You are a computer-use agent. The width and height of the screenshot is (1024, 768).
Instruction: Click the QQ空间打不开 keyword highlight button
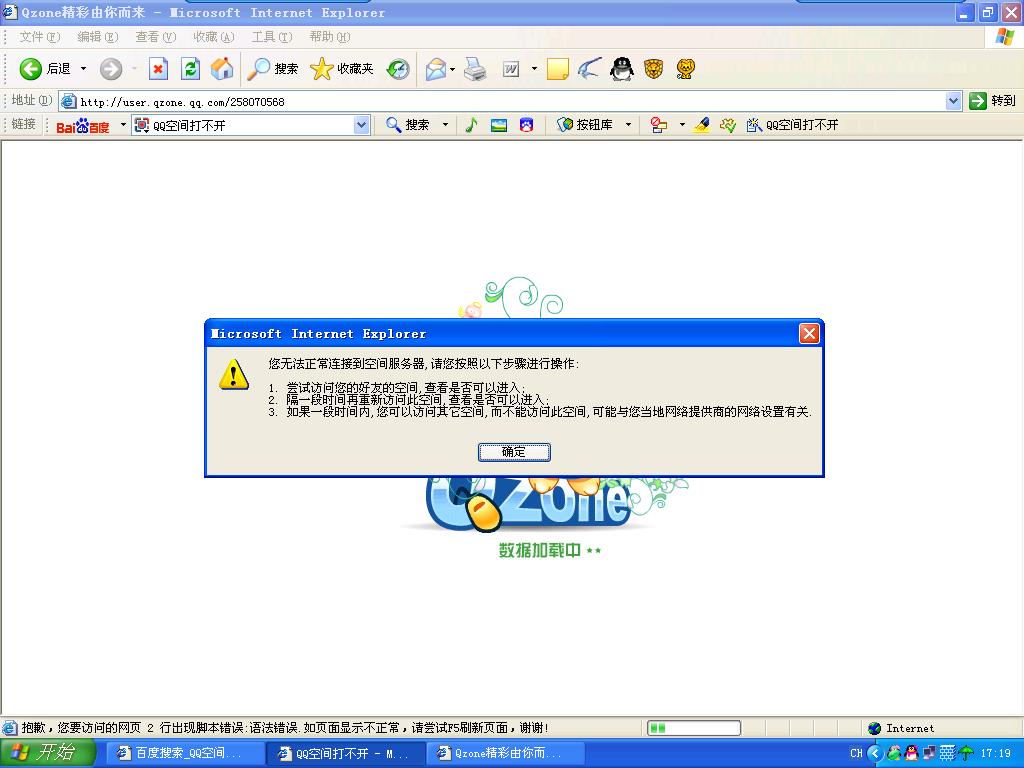[x=792, y=125]
